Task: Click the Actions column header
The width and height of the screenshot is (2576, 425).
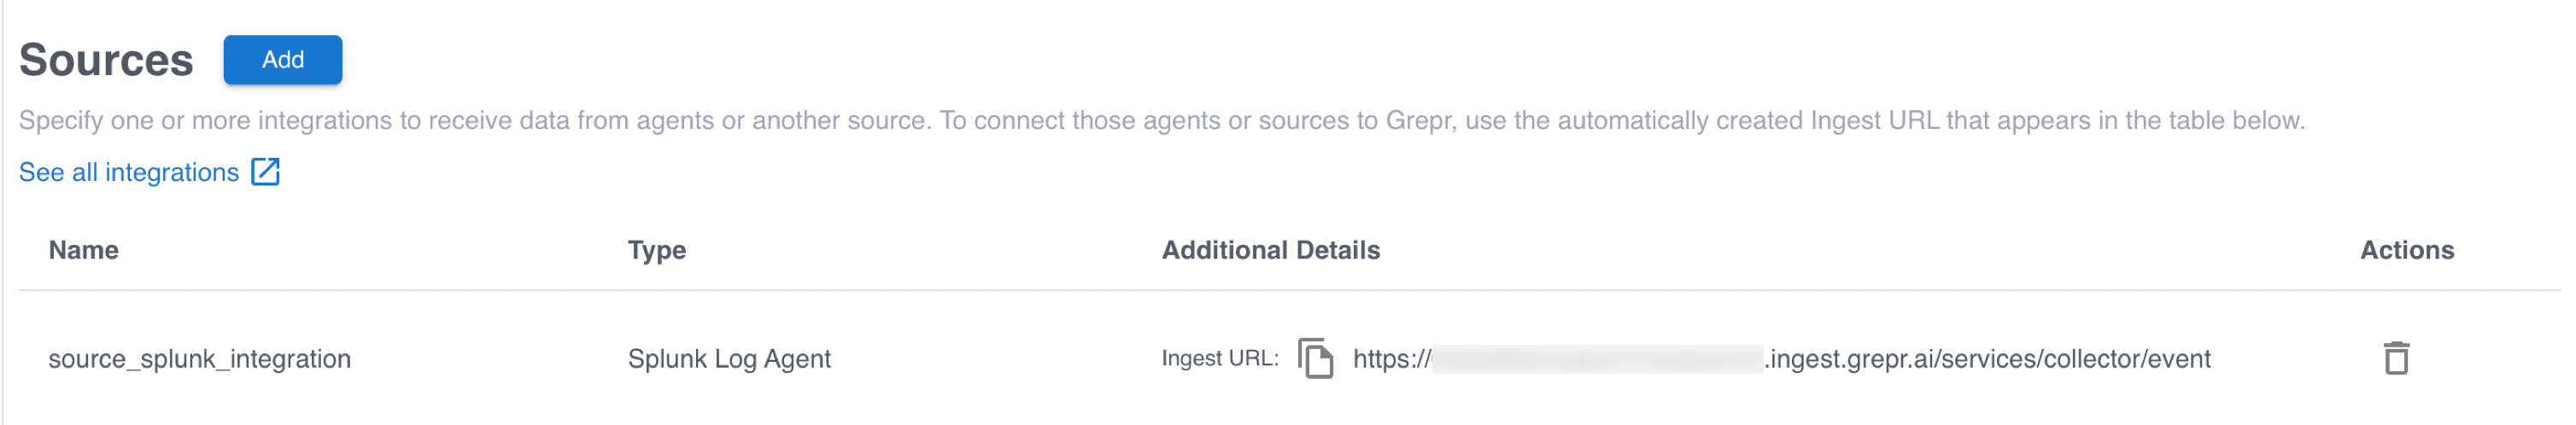Action: (x=2406, y=250)
